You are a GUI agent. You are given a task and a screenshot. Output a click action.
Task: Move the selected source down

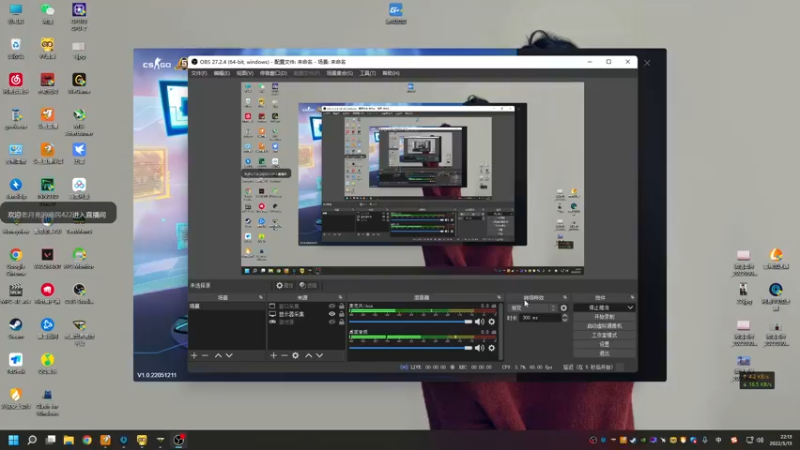coord(319,356)
